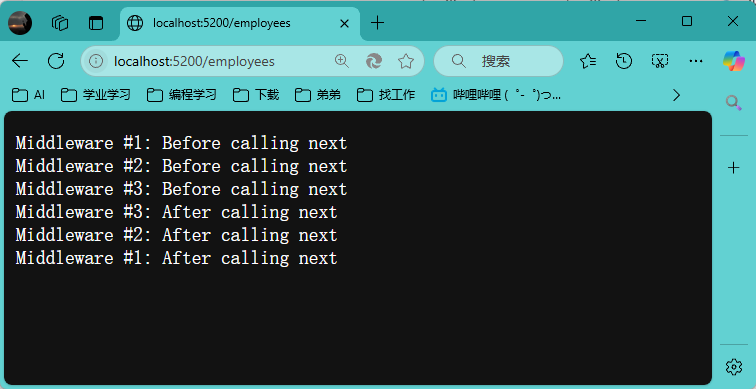Open the workspaces icon
Screen dimensions: 756x389
60,23
